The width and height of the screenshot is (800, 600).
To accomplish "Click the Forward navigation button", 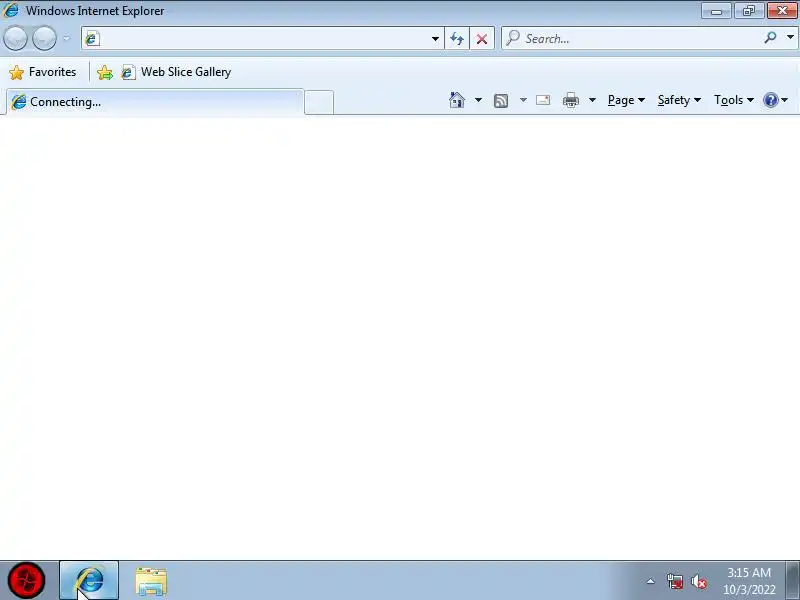I will [x=44, y=38].
